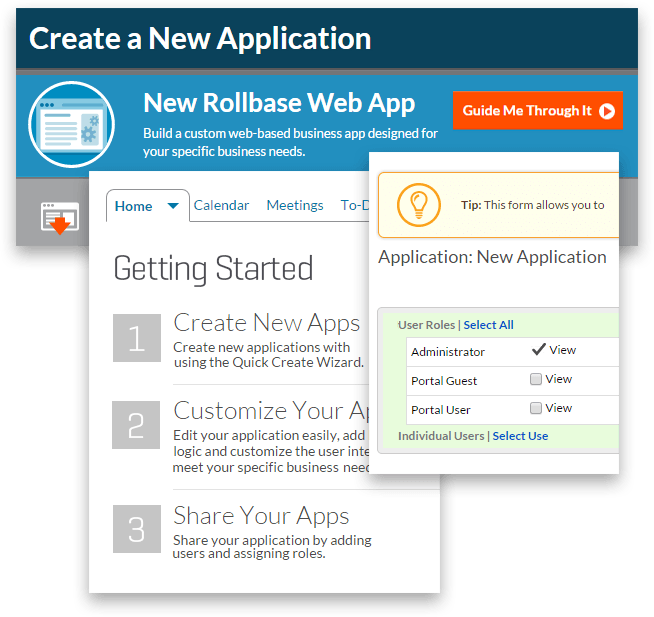Enable View for Portal Guest
The image size is (654, 617).
(x=536, y=379)
